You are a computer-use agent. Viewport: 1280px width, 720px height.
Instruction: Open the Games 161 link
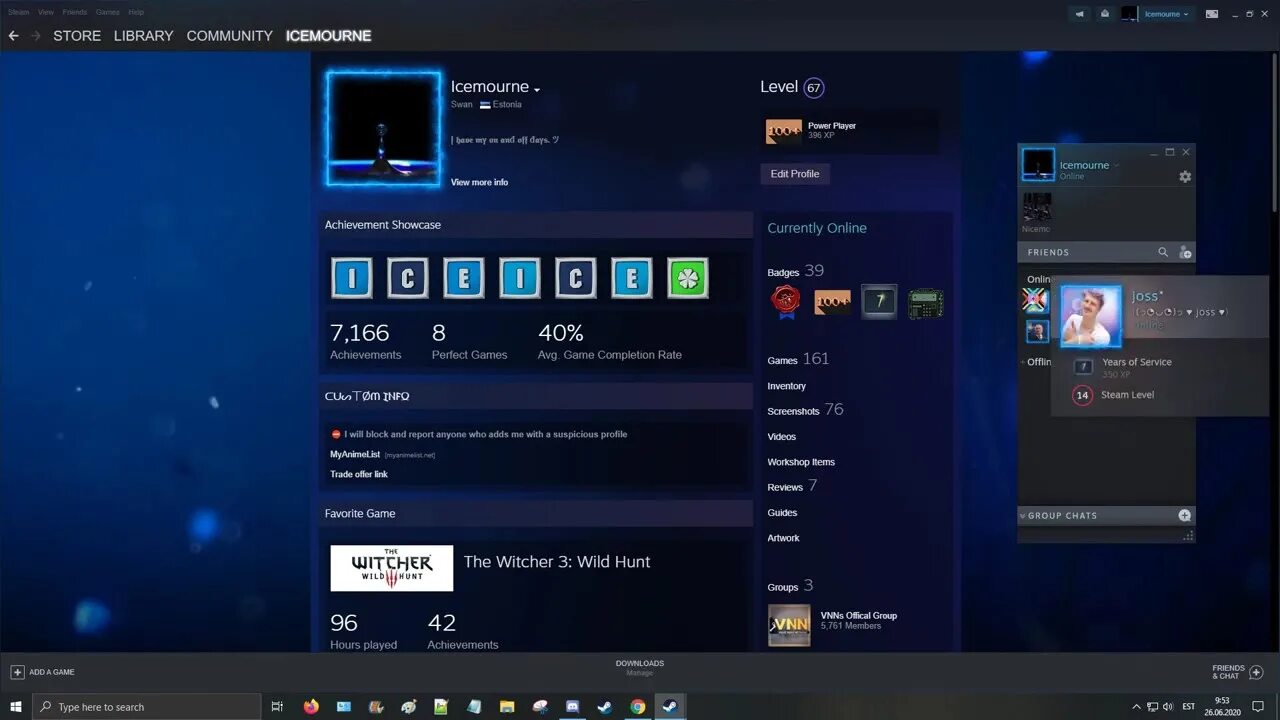[798, 359]
